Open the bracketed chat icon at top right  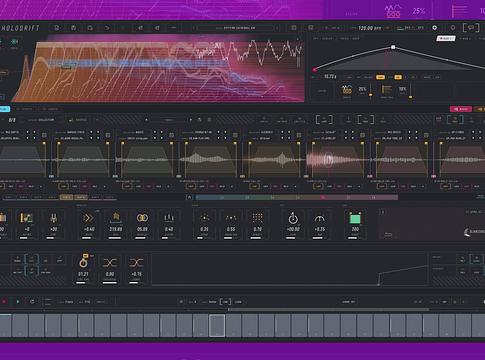point(471,28)
